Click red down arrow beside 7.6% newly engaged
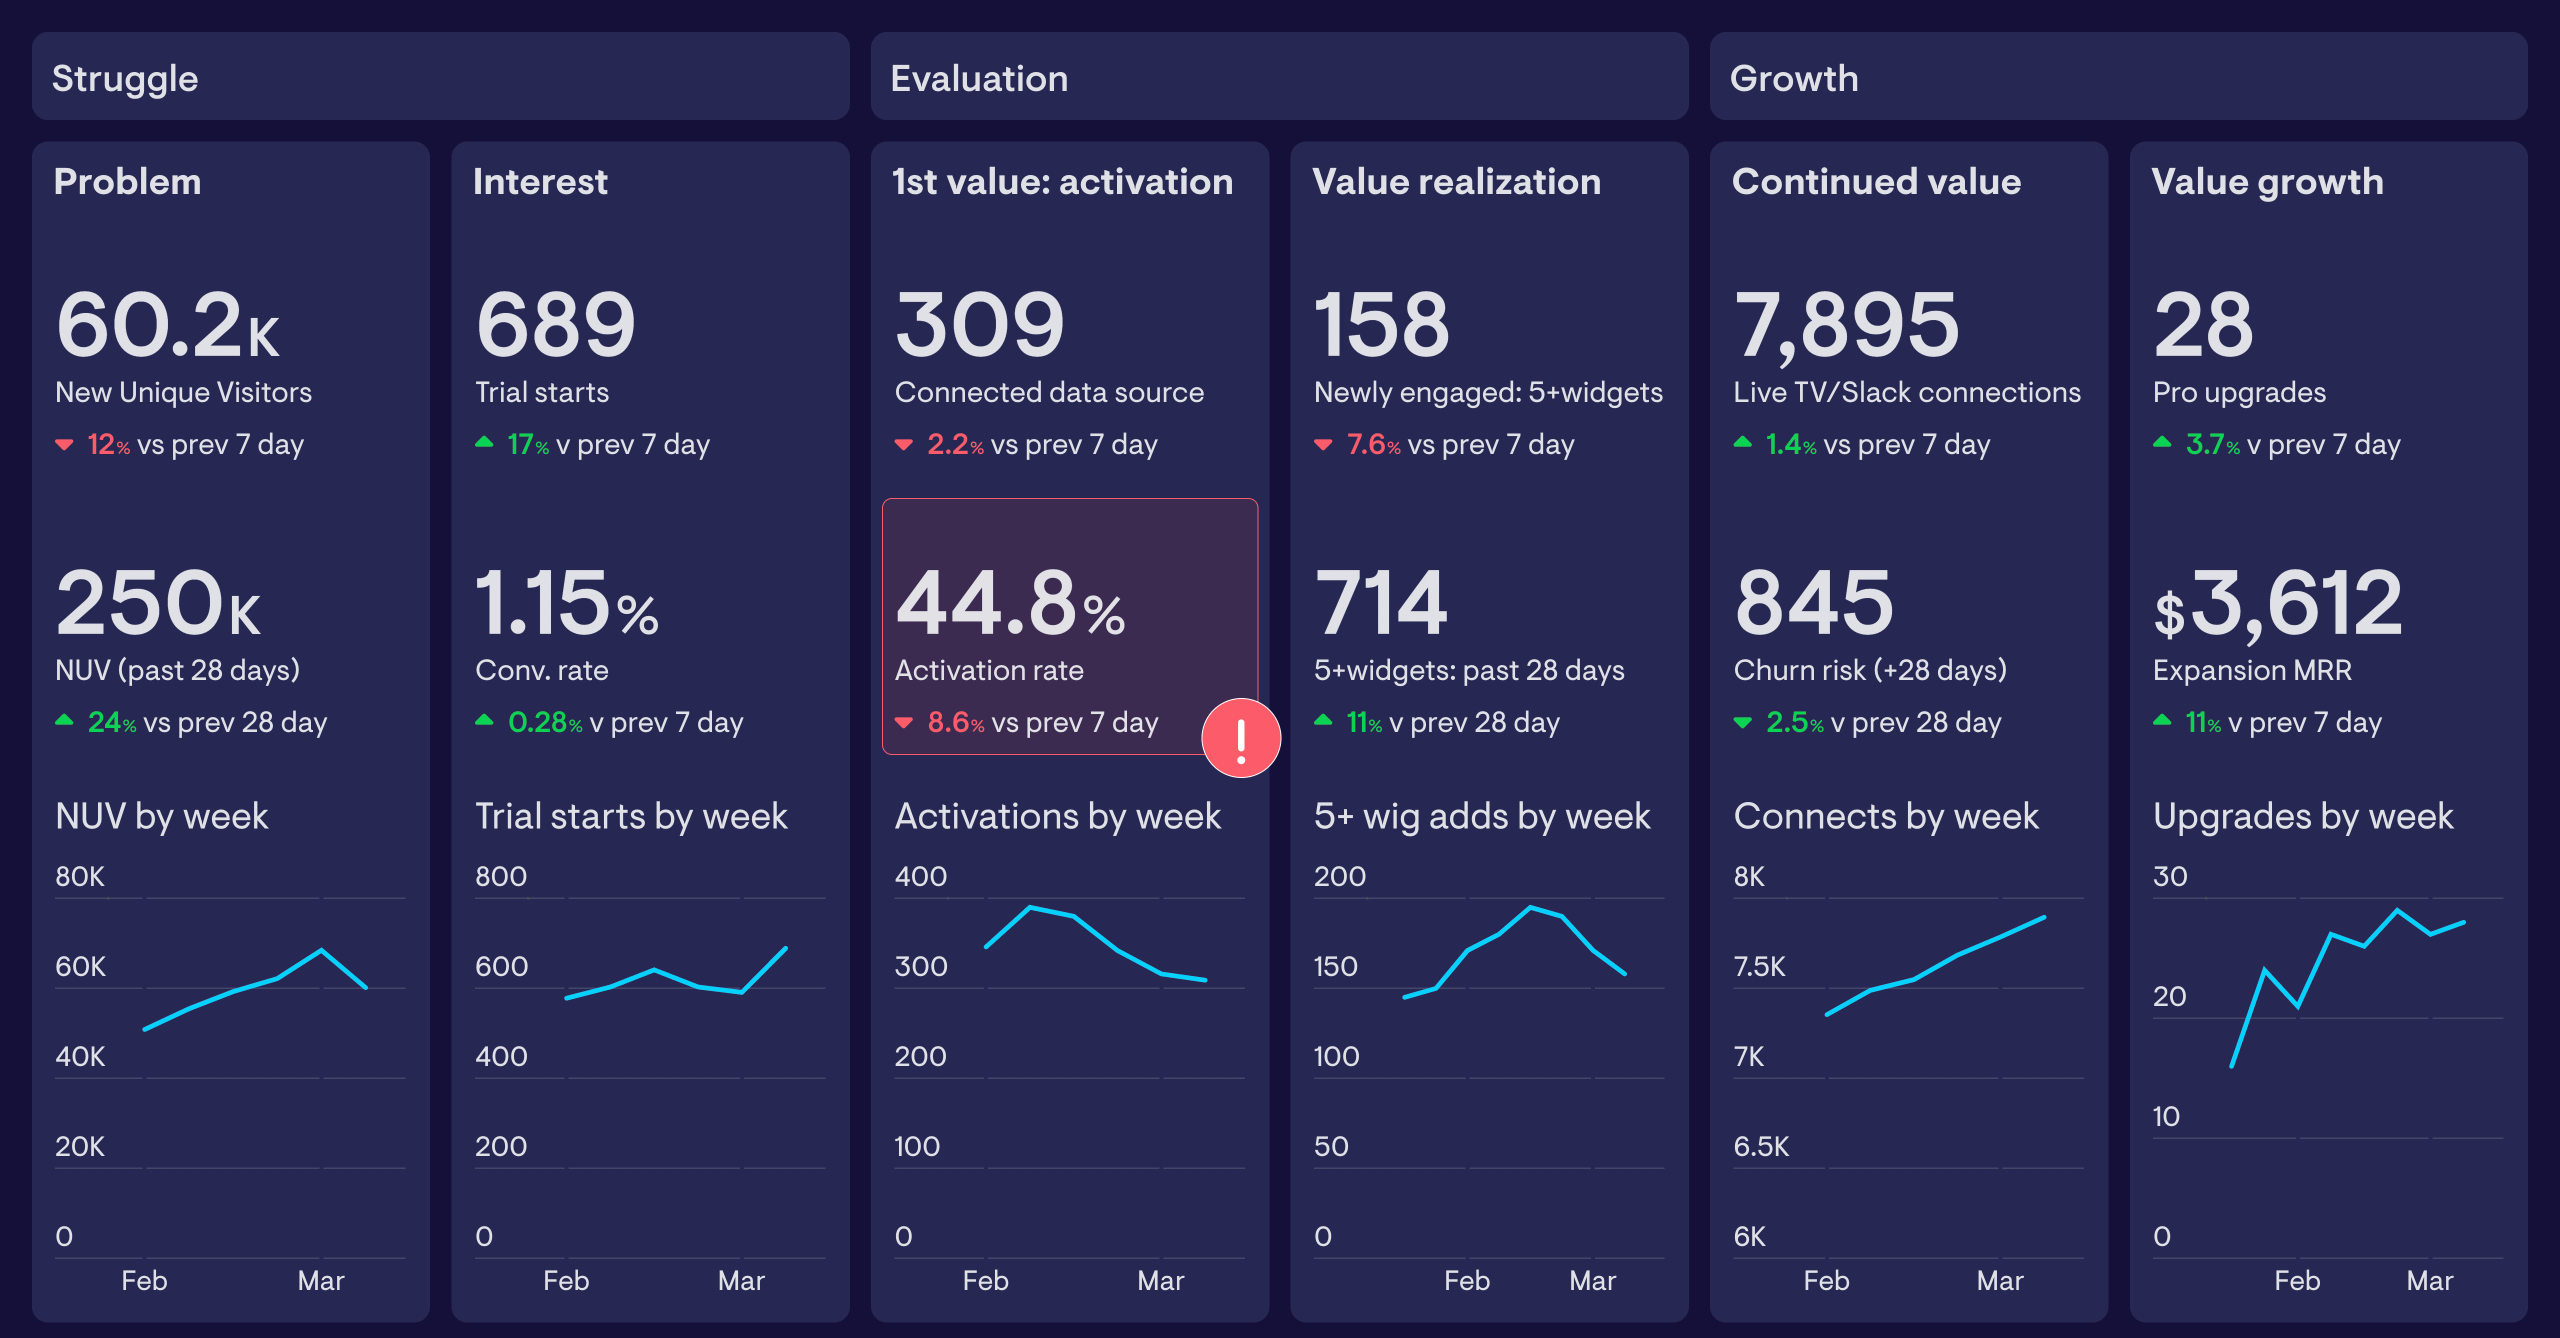The image size is (2560, 1338). pos(1323,444)
